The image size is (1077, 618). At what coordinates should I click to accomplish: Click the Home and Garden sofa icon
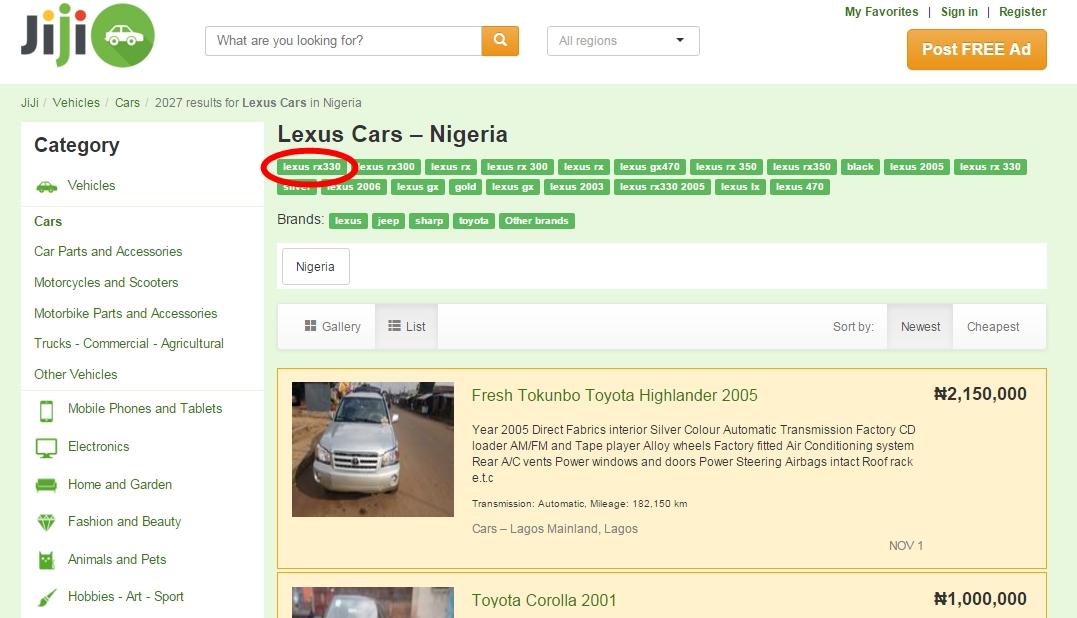[x=46, y=485]
